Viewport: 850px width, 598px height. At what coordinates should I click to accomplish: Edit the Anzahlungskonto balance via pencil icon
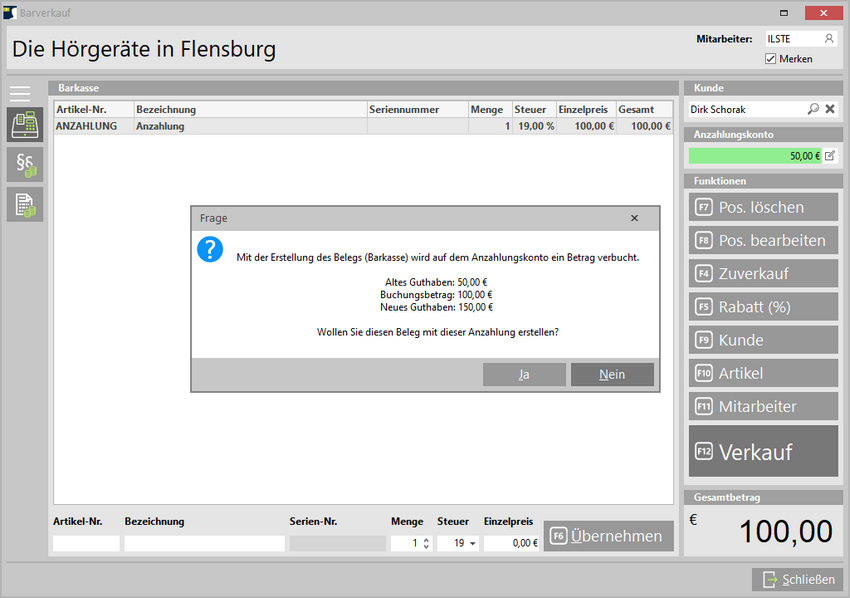[829, 156]
